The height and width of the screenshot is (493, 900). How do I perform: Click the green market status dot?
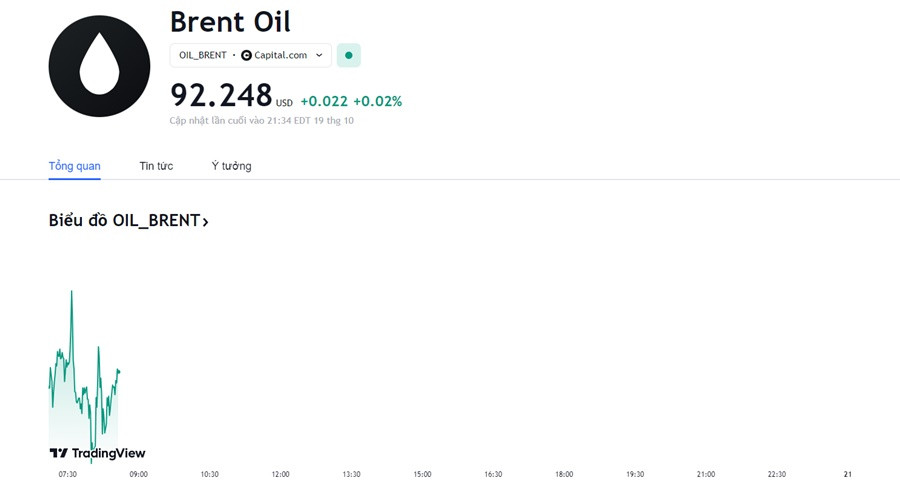tap(348, 56)
